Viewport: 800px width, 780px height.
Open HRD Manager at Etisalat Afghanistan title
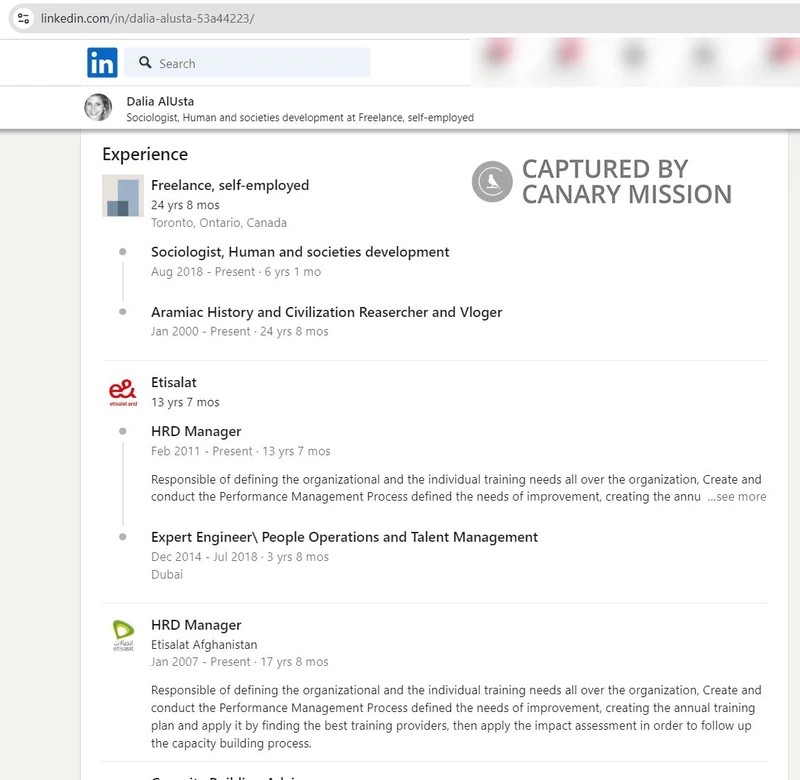tap(196, 625)
